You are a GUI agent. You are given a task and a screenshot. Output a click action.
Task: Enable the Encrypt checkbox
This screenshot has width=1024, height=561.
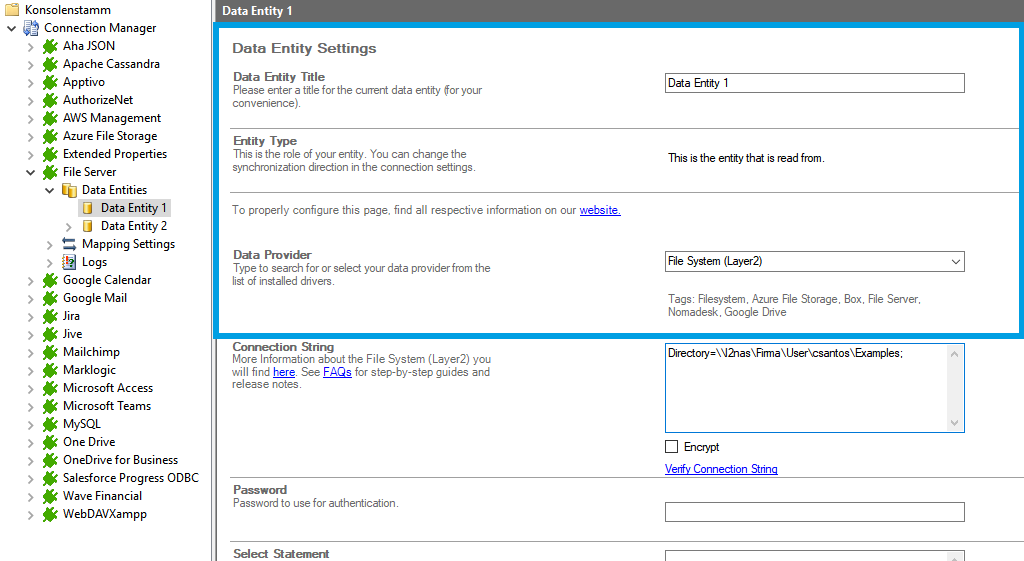click(x=671, y=447)
